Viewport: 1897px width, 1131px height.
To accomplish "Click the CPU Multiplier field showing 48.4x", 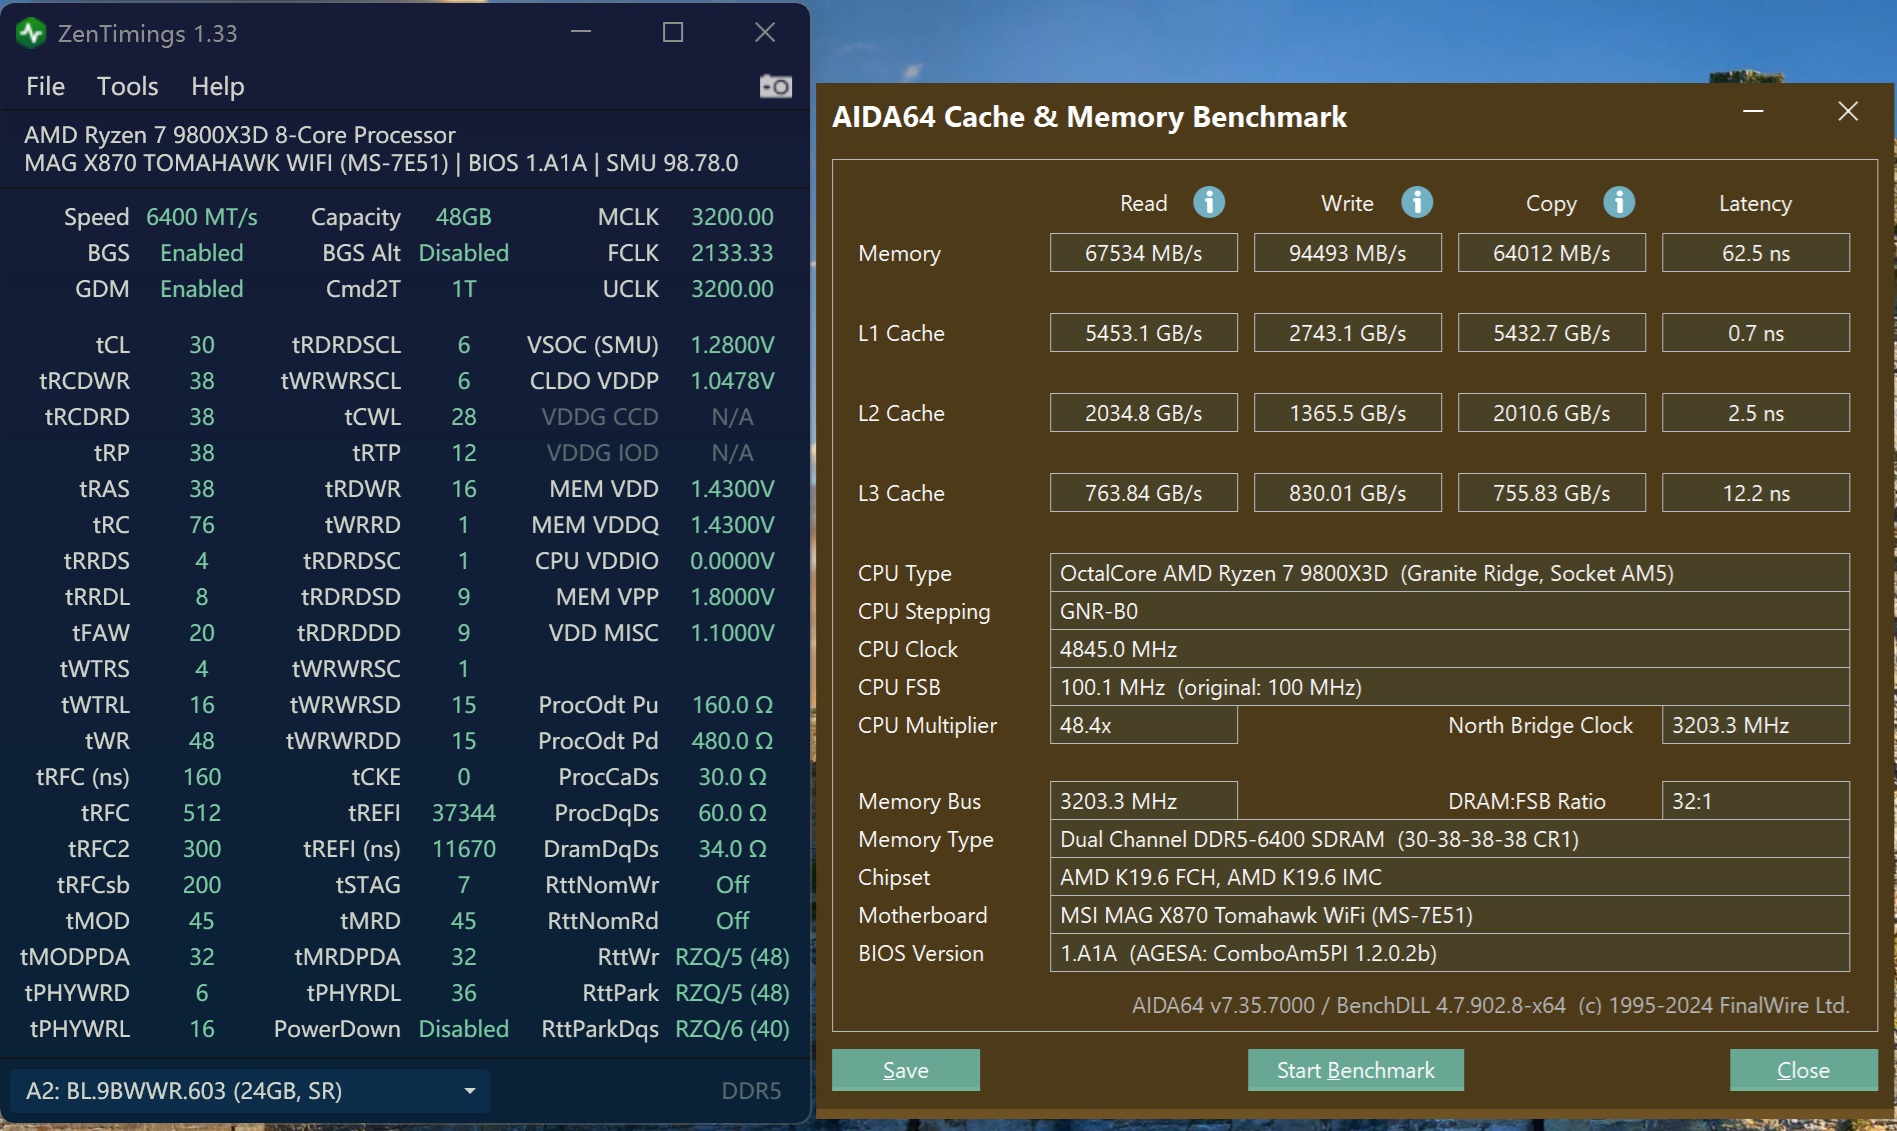I will [x=1143, y=725].
